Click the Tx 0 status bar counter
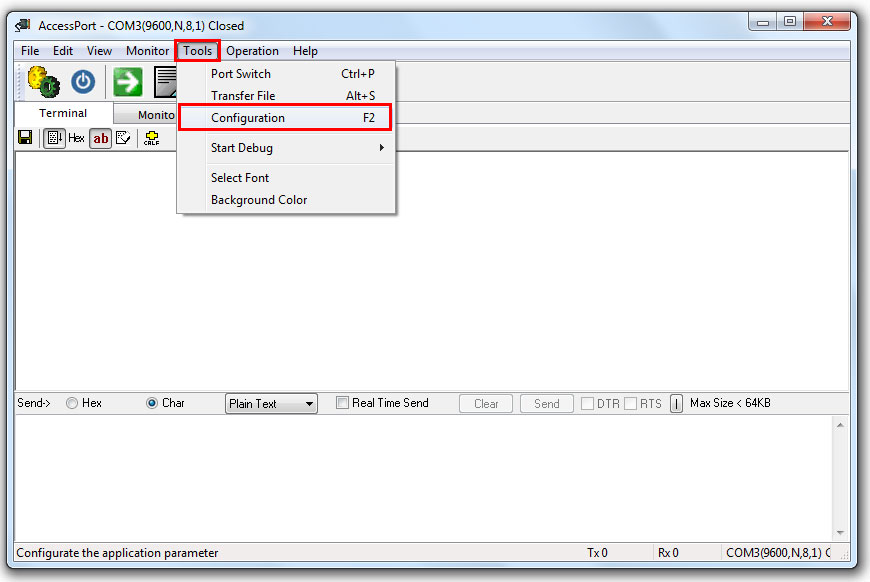Image resolution: width=870 pixels, height=582 pixels. (598, 553)
